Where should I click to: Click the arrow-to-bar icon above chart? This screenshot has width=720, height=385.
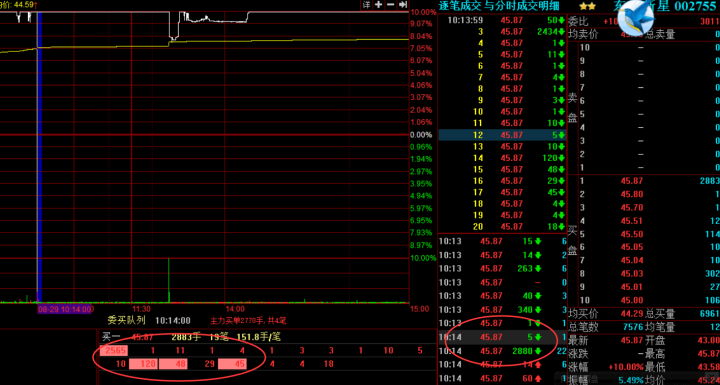[x=403, y=5]
